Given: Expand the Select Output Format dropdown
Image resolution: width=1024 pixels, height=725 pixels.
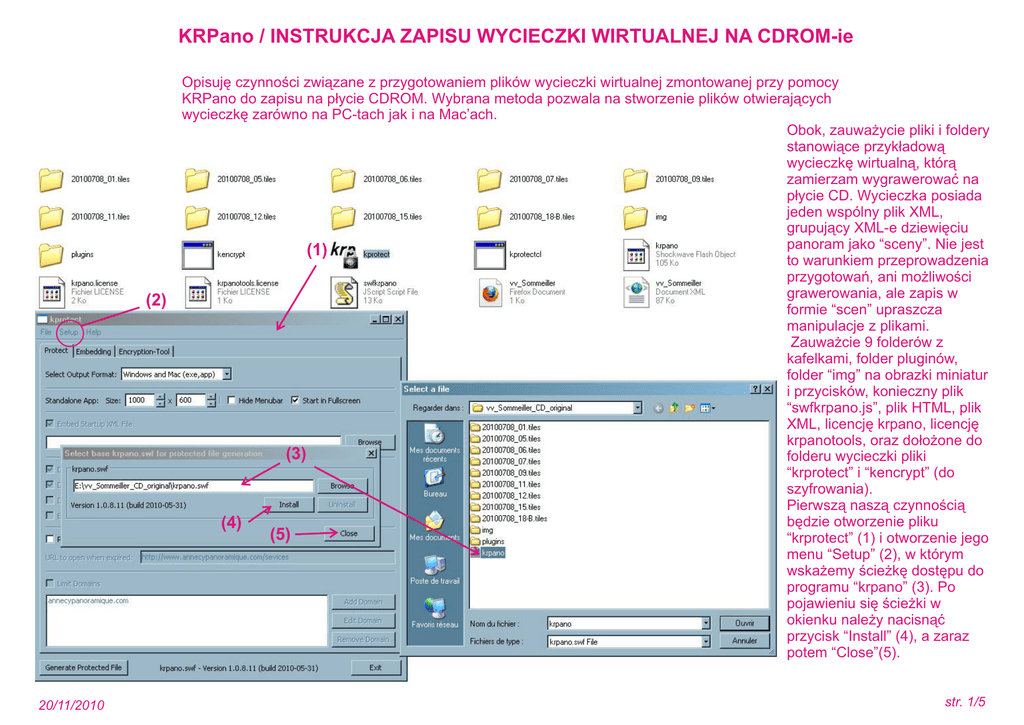Looking at the screenshot, I should (x=227, y=374).
